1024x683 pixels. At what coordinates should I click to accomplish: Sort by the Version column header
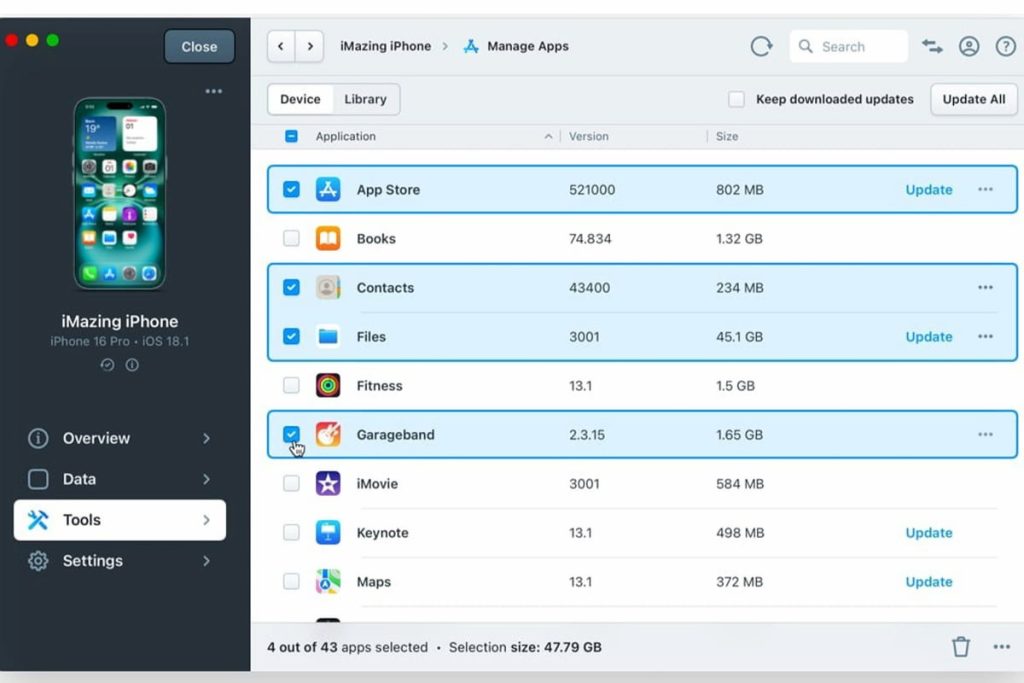coord(588,136)
